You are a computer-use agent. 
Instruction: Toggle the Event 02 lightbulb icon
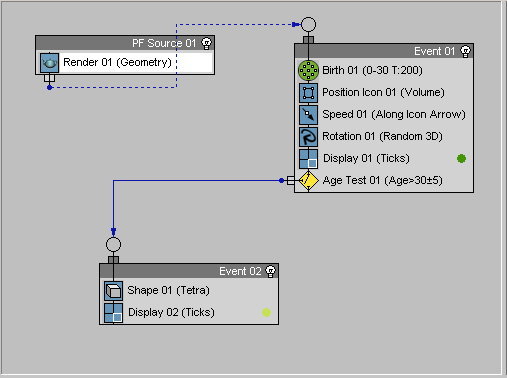point(270,271)
